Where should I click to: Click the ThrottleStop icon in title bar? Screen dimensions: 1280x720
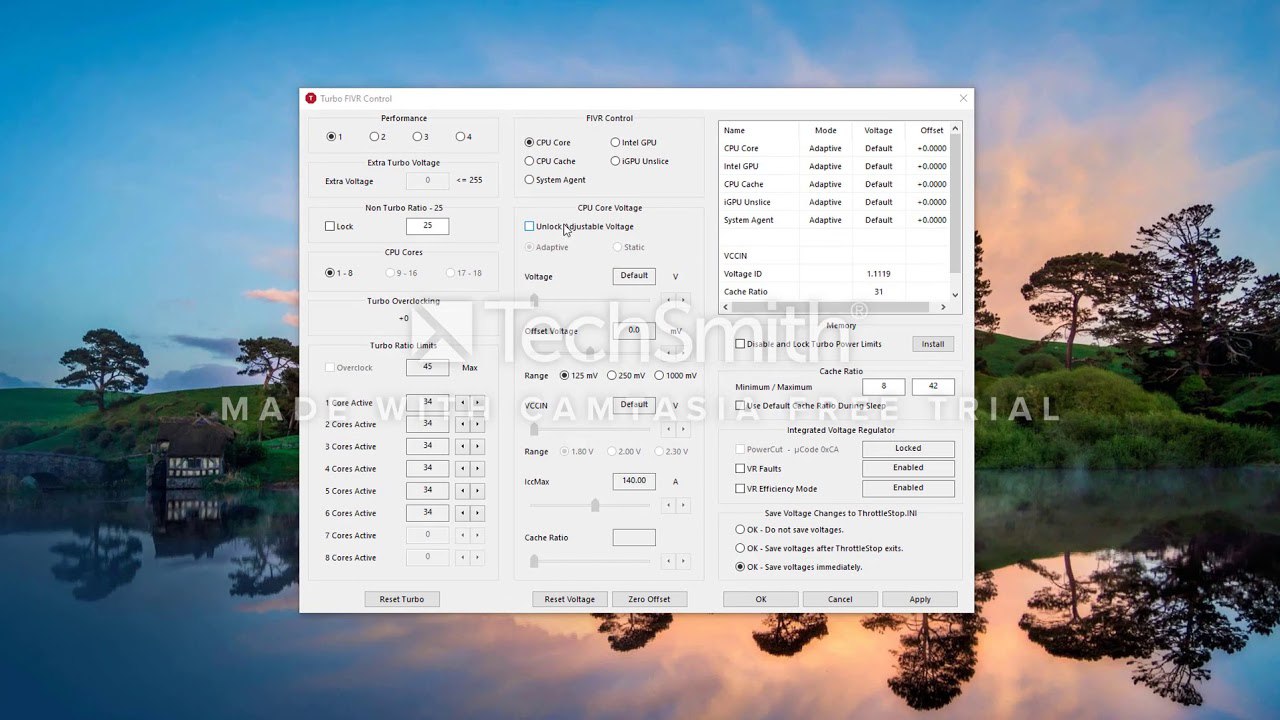click(311, 98)
